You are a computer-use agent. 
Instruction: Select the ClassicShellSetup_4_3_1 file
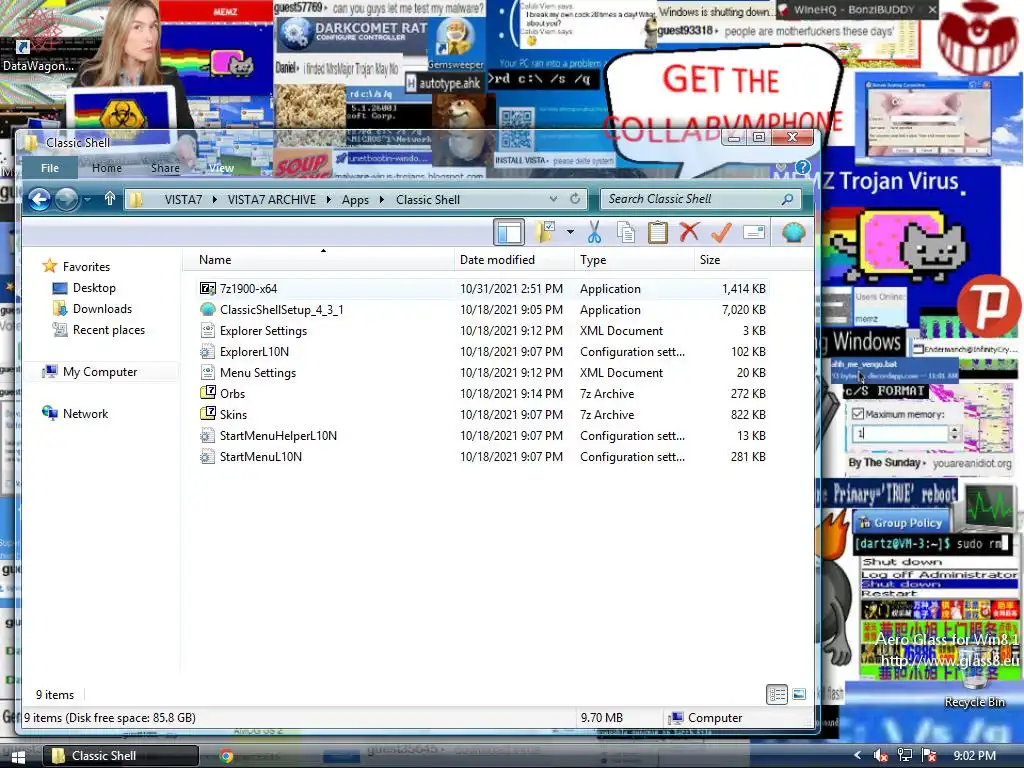[x=483, y=310]
